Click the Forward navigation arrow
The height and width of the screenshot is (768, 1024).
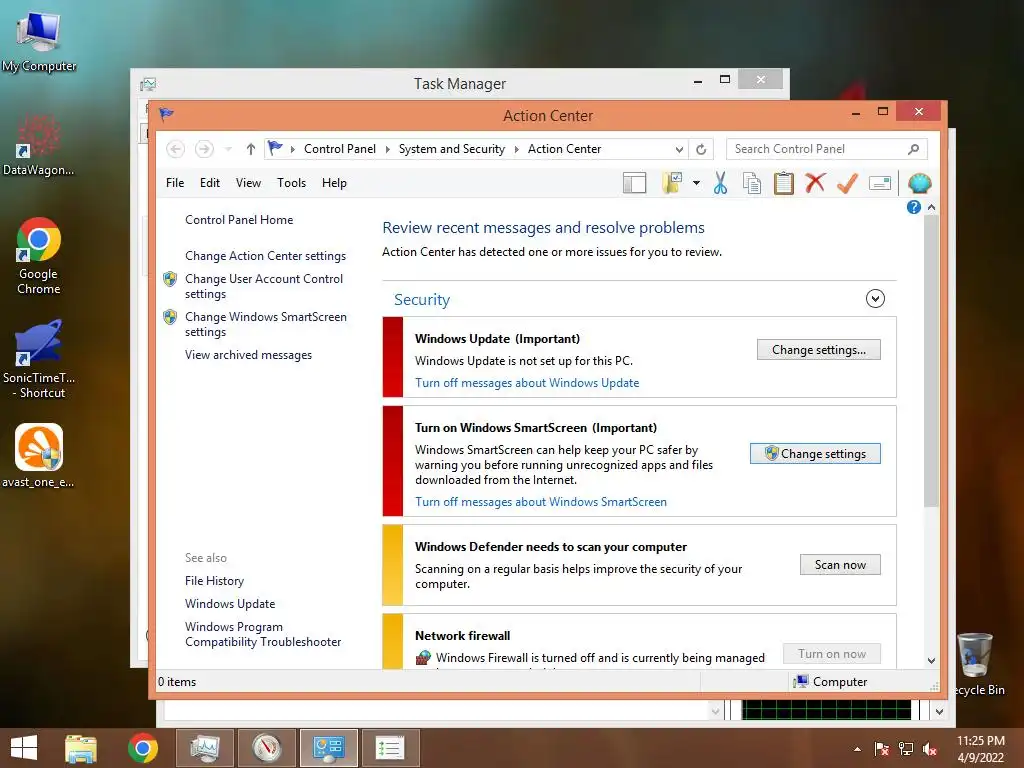point(204,149)
